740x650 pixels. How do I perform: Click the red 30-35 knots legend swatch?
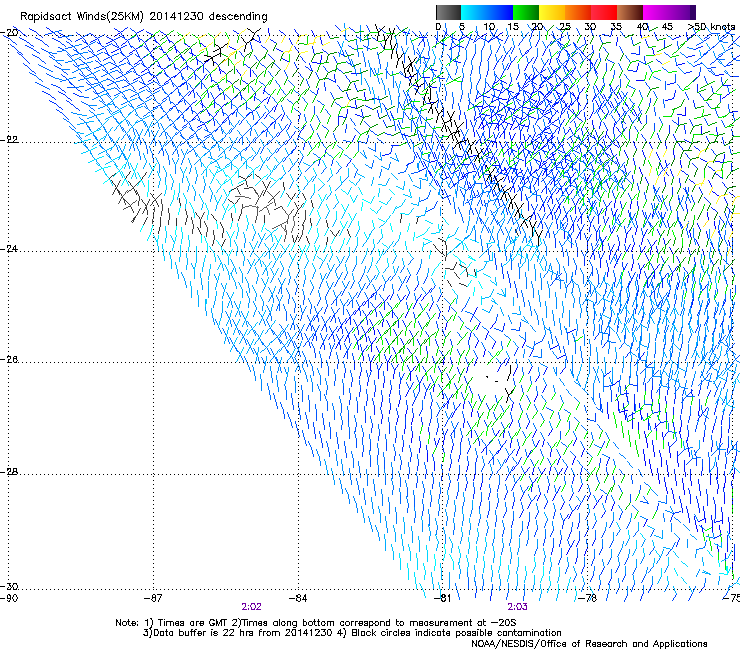click(604, 12)
